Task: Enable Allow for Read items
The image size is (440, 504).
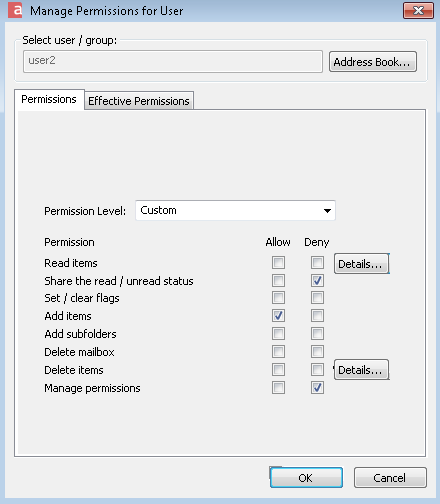Action: tap(278, 263)
